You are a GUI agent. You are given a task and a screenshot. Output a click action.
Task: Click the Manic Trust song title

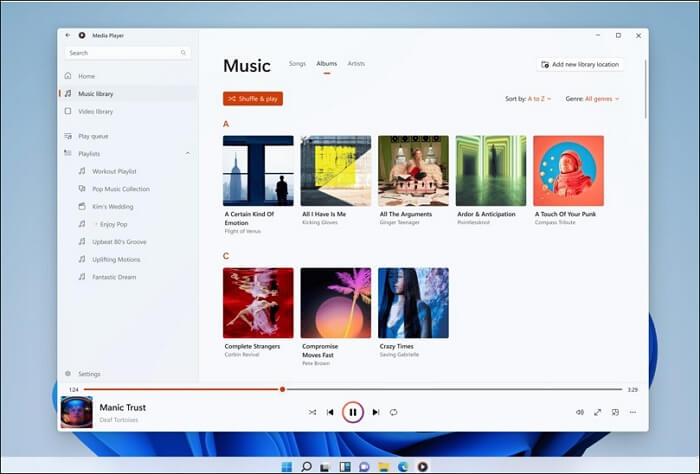pyautogui.click(x=123, y=407)
